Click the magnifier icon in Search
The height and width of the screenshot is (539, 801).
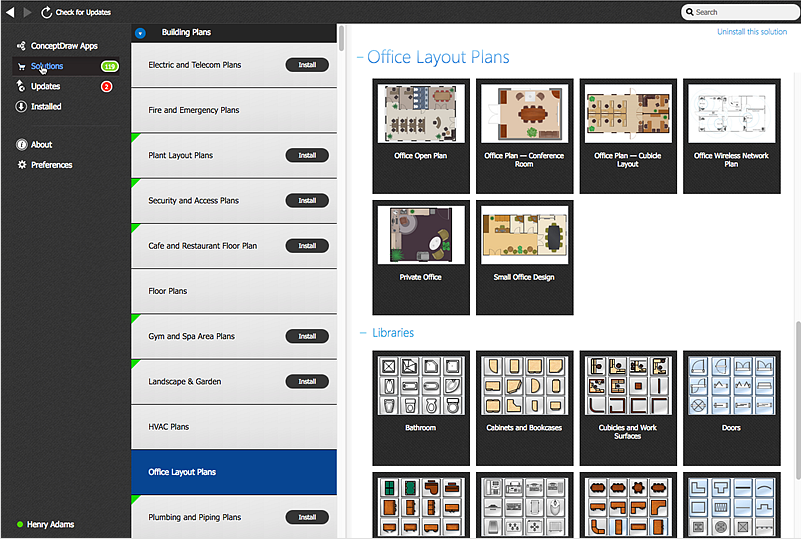point(690,12)
